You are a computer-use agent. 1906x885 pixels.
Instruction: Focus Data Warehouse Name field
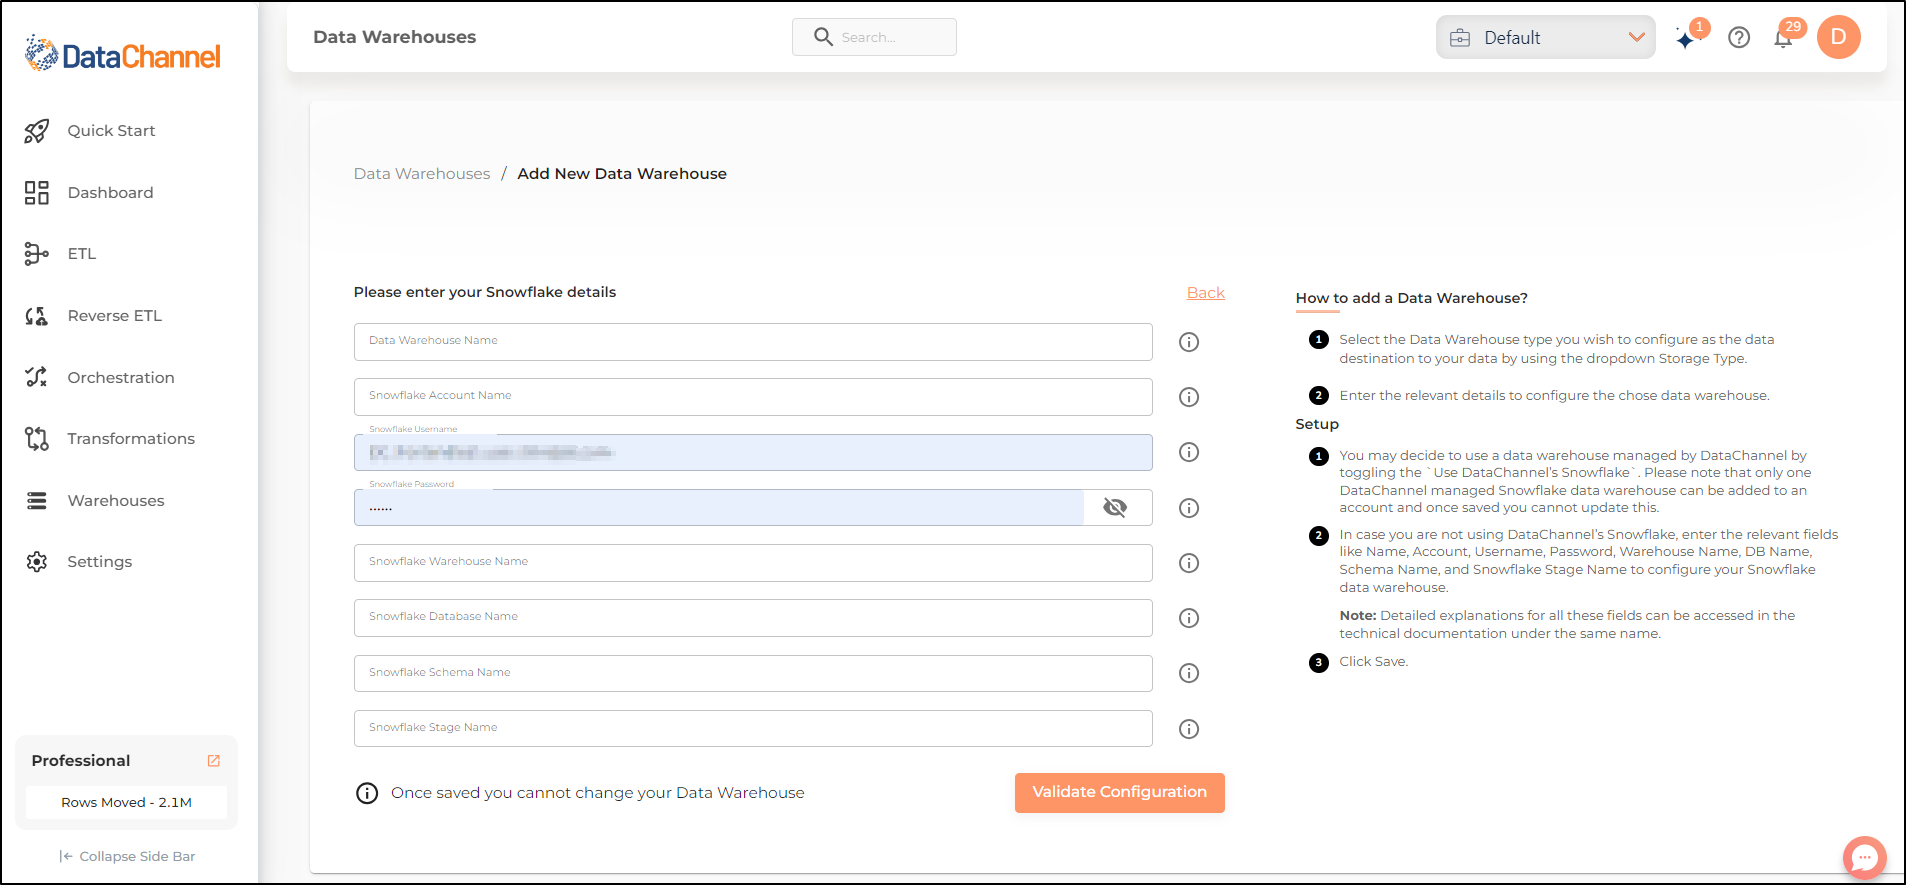753,342
